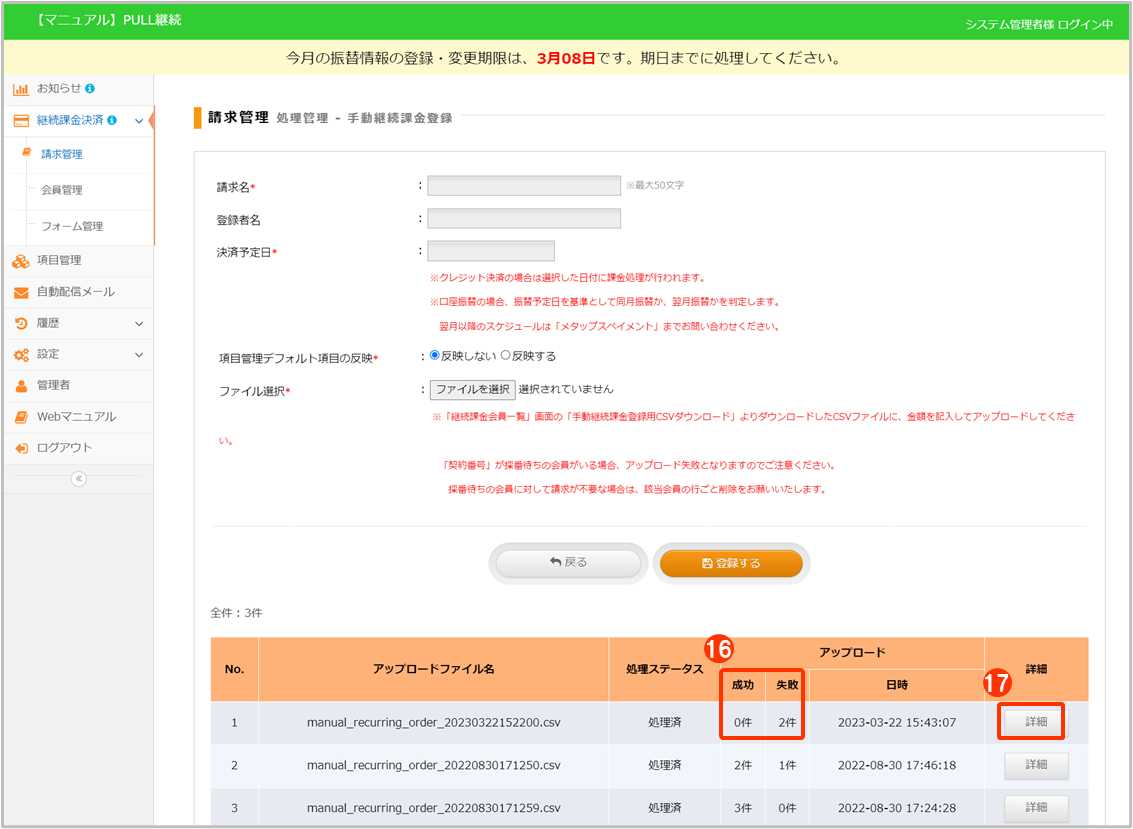Click the 自動配信メール envelope icon

pos(20,293)
